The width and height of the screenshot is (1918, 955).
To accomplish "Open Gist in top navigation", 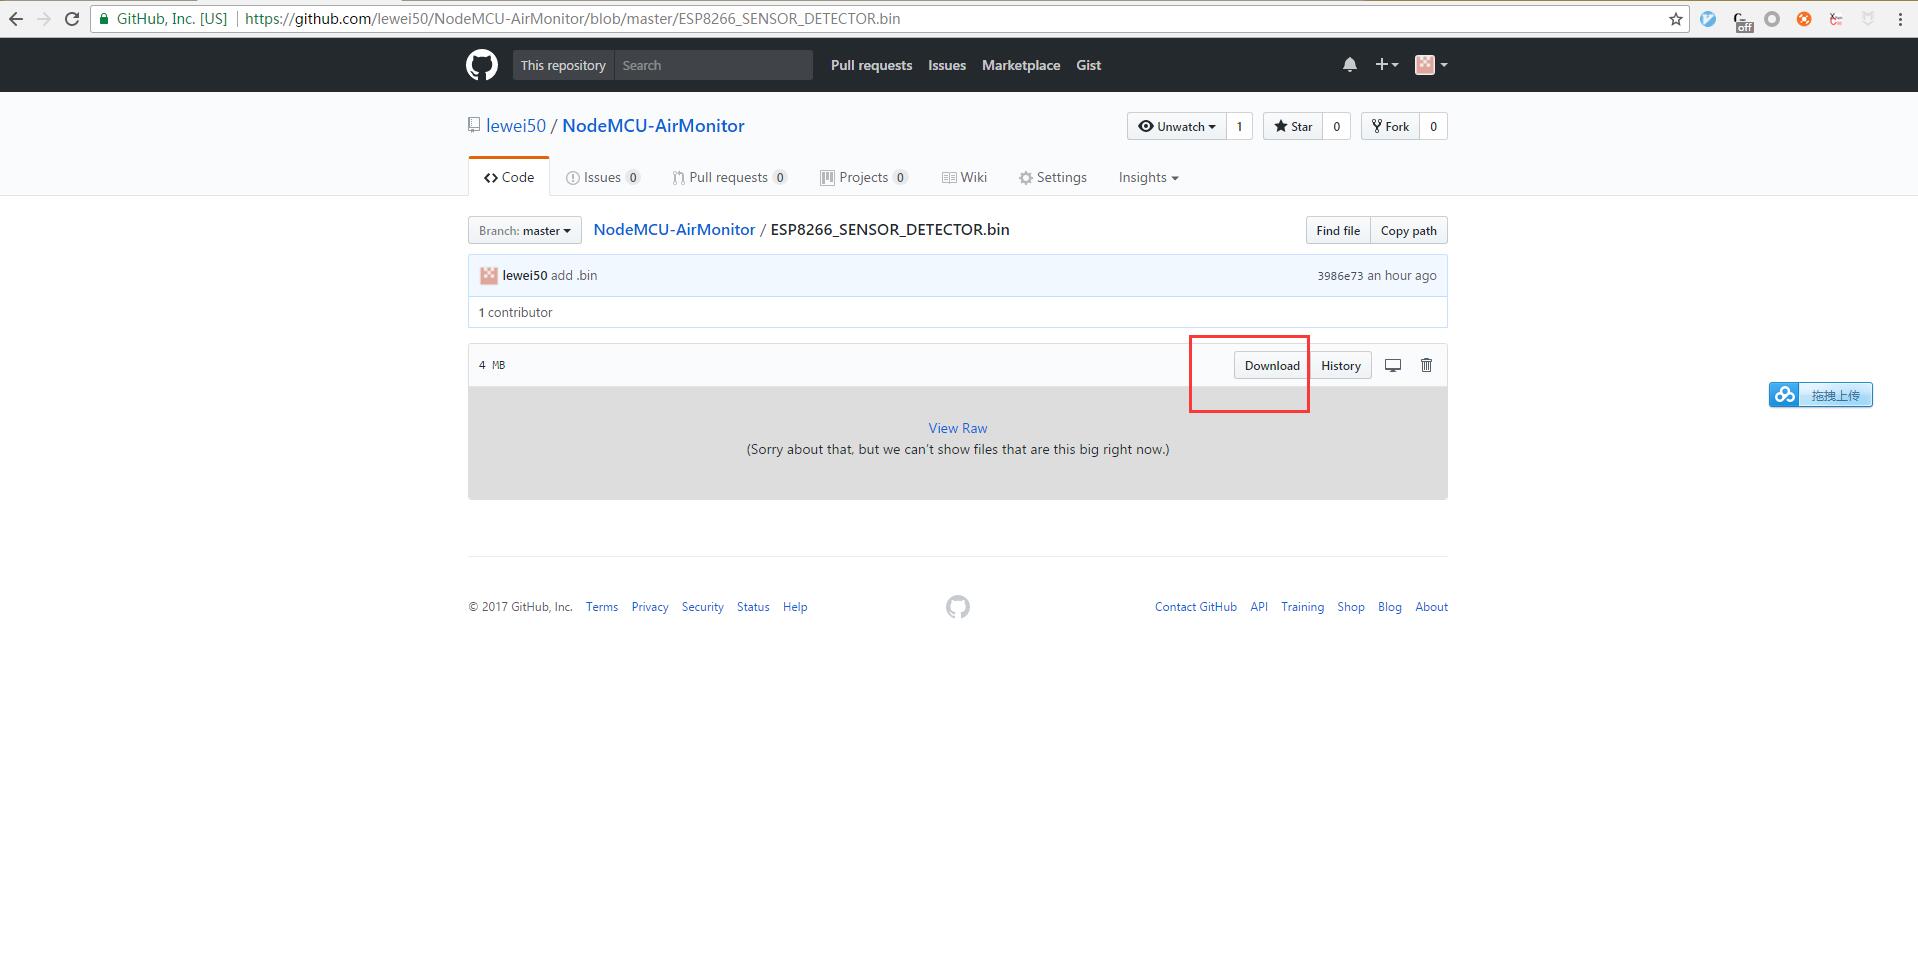I will 1088,65.
